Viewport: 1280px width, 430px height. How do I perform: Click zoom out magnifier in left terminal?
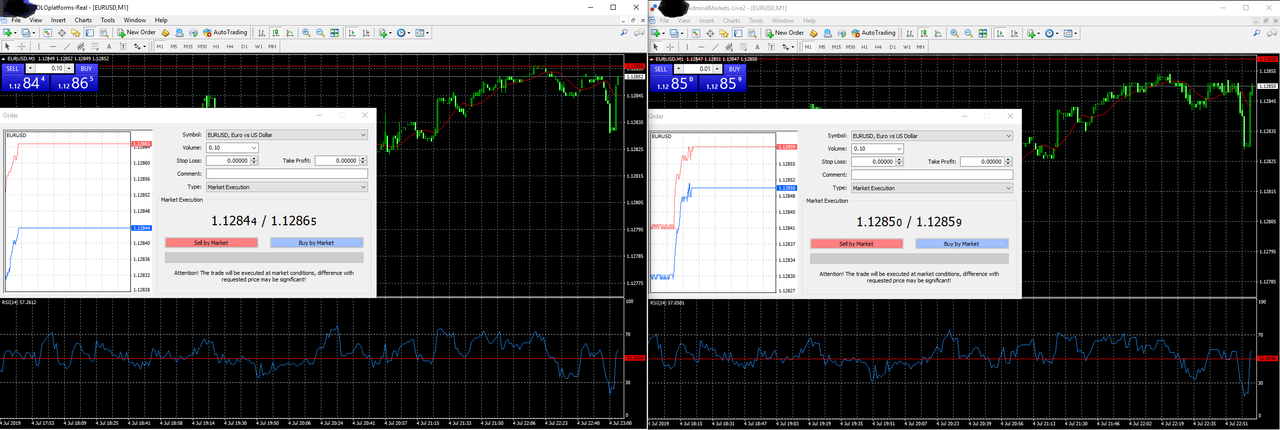click(x=320, y=32)
